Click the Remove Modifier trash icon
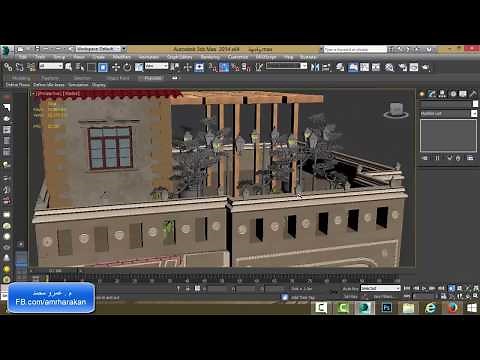Viewport: 480px width, 360px height. coord(458,158)
